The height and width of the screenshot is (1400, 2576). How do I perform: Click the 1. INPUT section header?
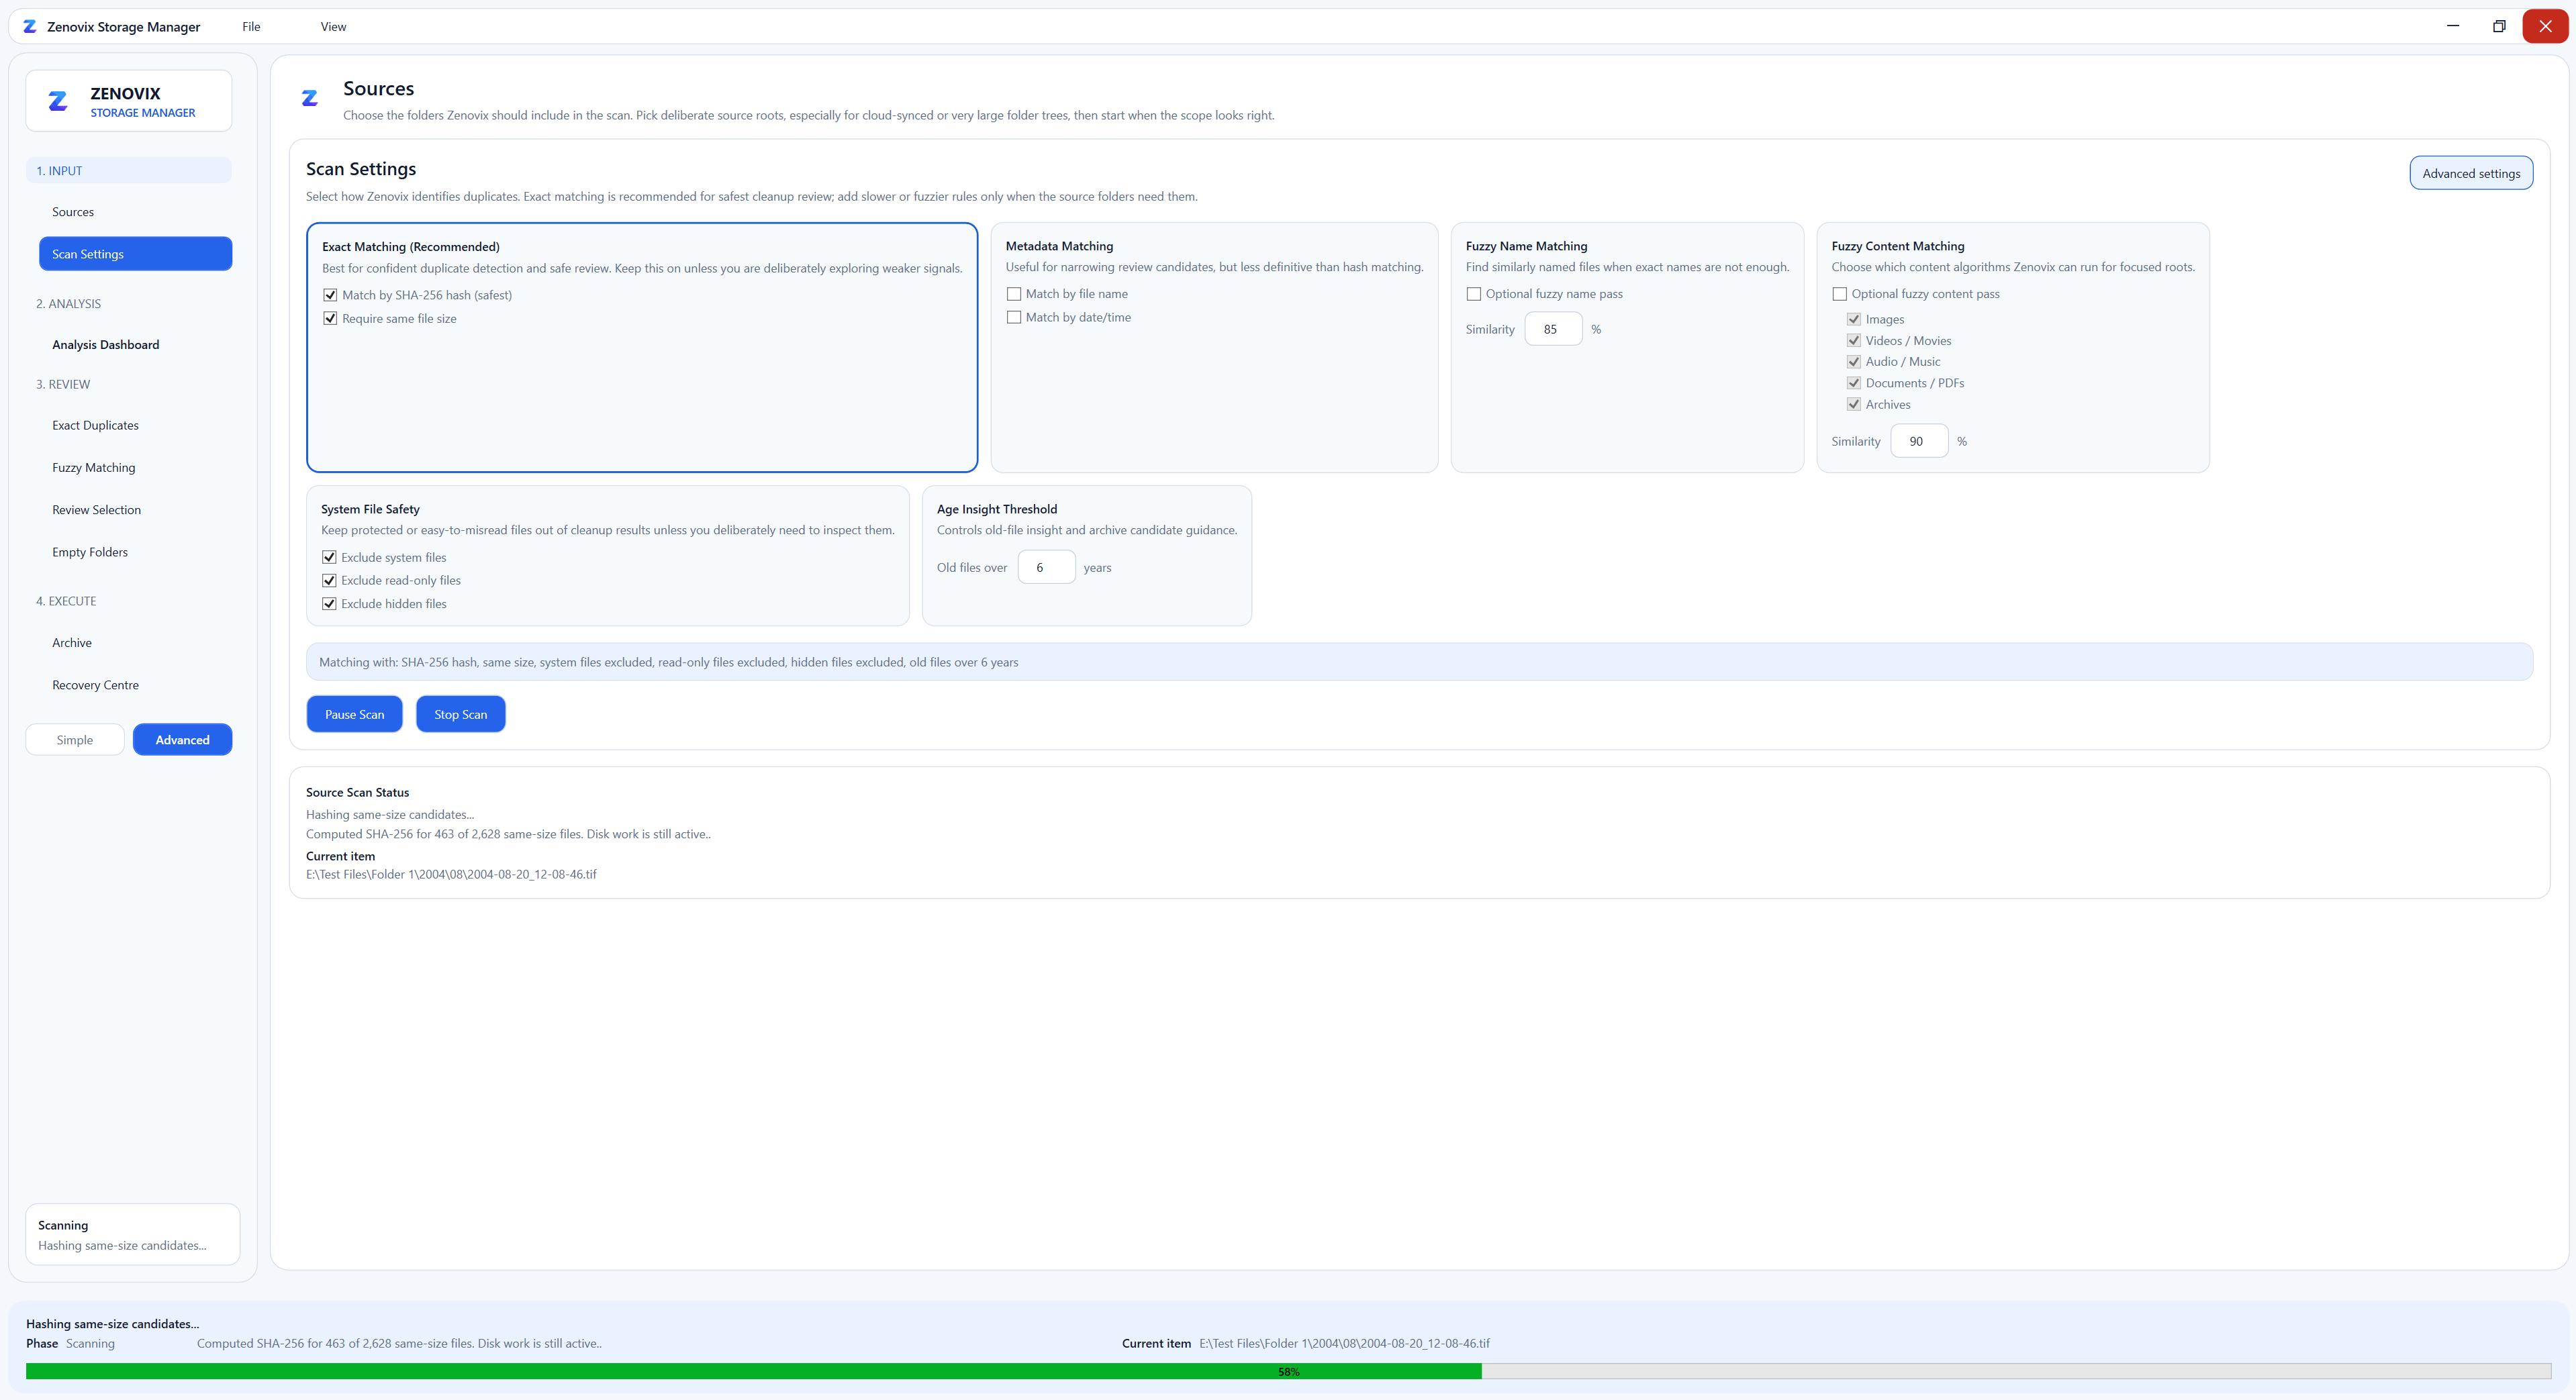click(x=128, y=171)
